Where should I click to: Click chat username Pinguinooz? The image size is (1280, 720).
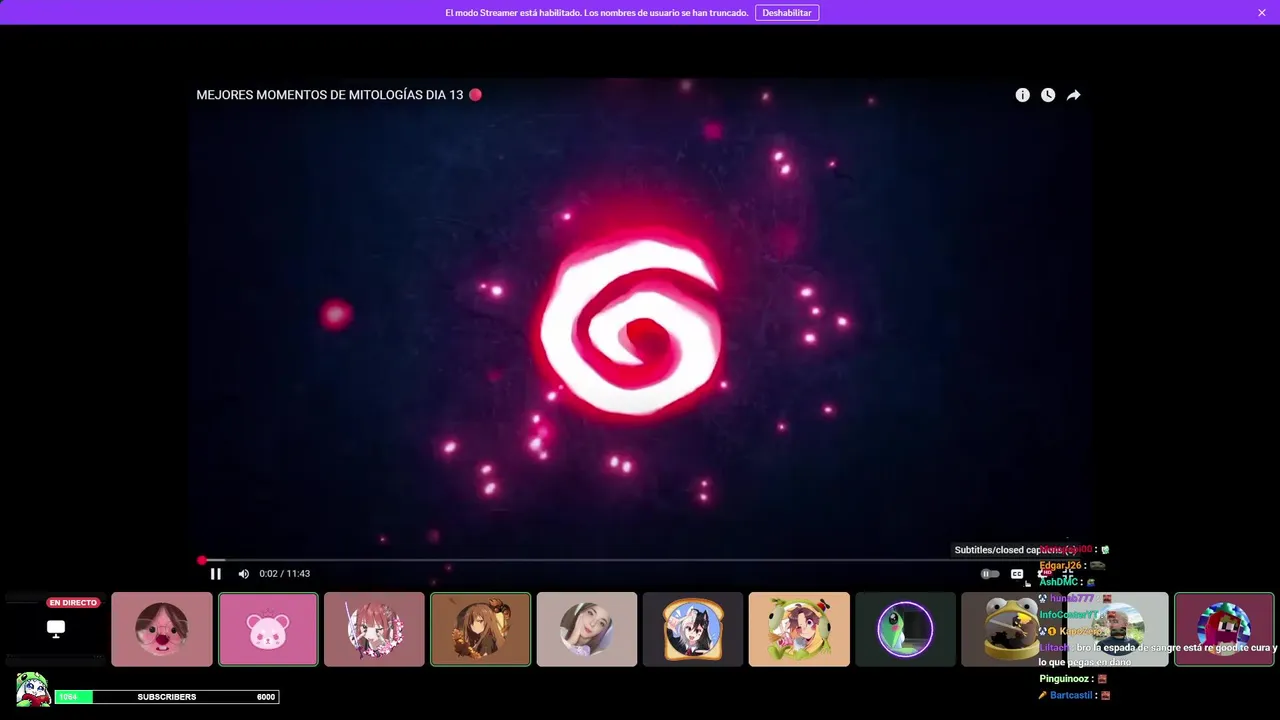click(1065, 679)
